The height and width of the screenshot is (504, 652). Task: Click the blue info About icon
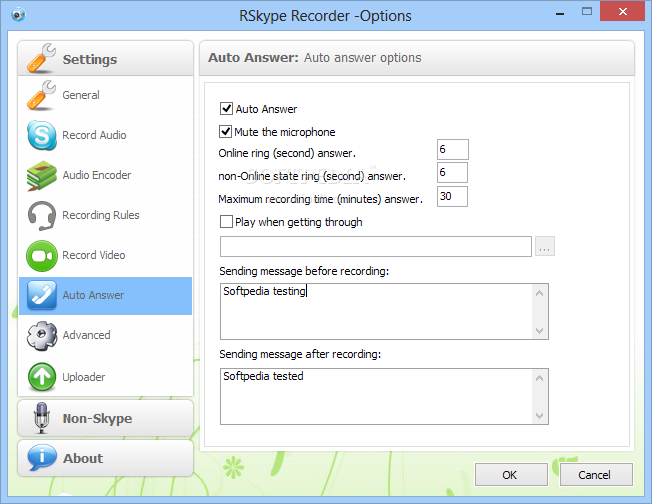pyautogui.click(x=42, y=457)
